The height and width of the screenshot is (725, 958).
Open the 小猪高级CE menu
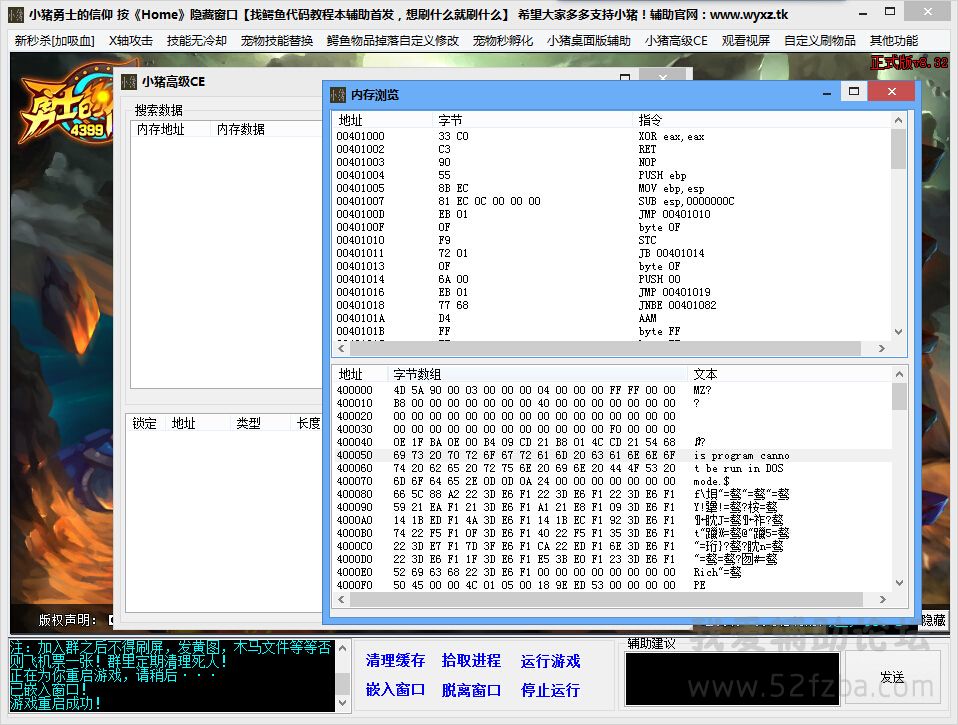tap(675, 41)
